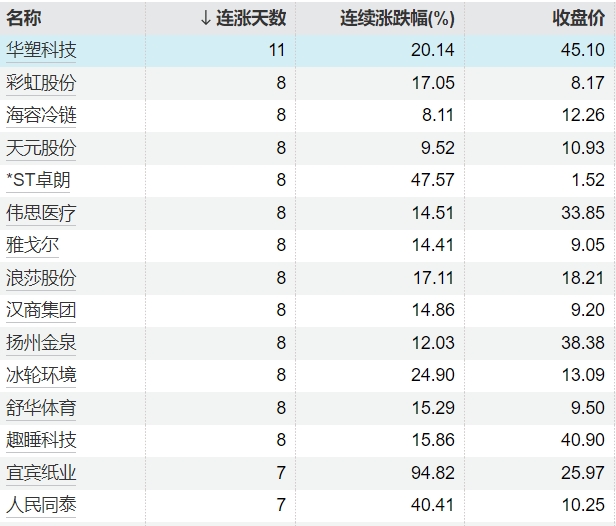Open the 华塑科技 stock link
Screen dimensions: 616x526
pos(41,50)
